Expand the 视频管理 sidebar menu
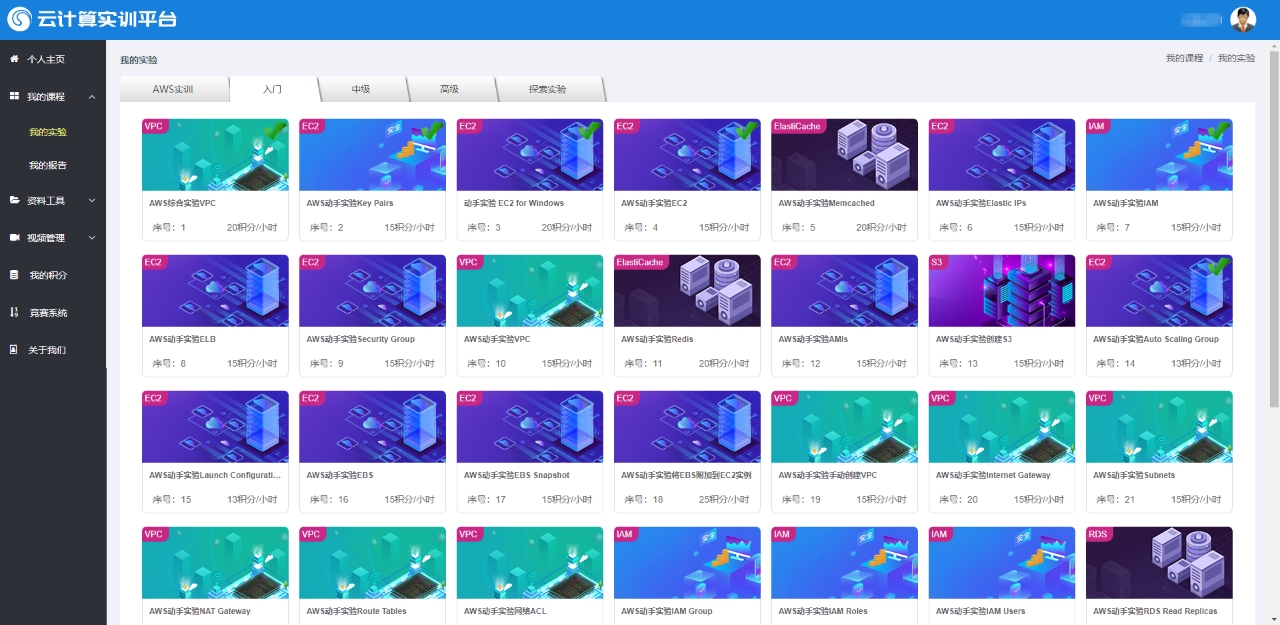Viewport: 1280px width, 625px height. pos(92,238)
